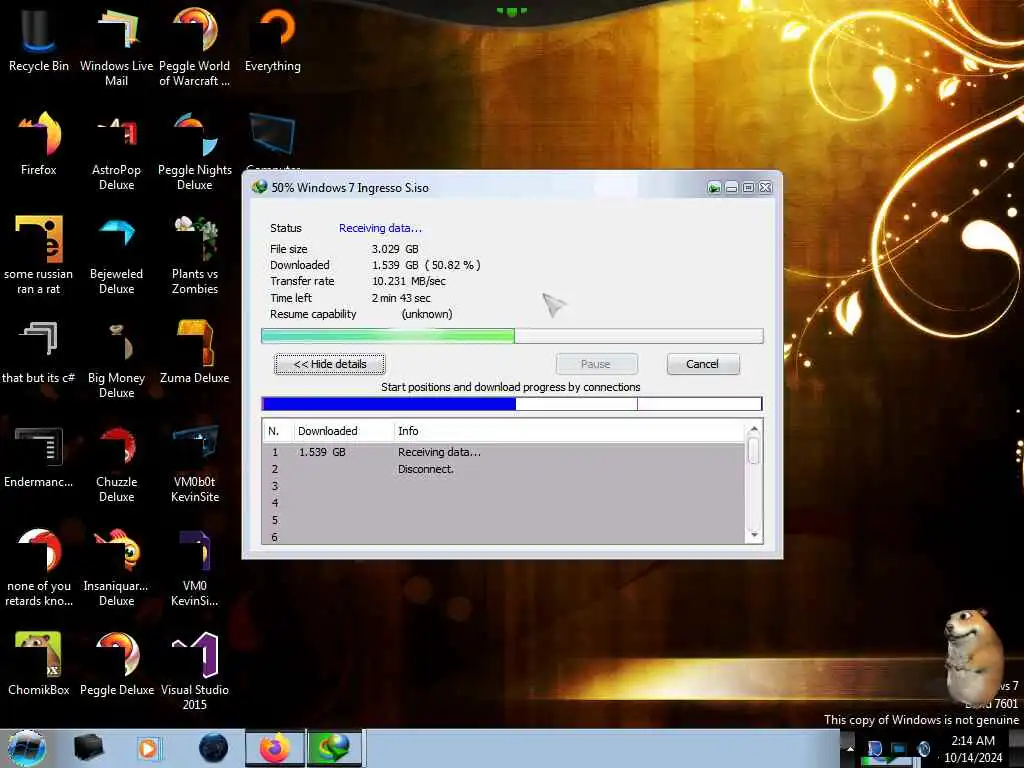Open the taskbar clock showing 2:14 AM
The width and height of the screenshot is (1024, 768).
tap(973, 748)
